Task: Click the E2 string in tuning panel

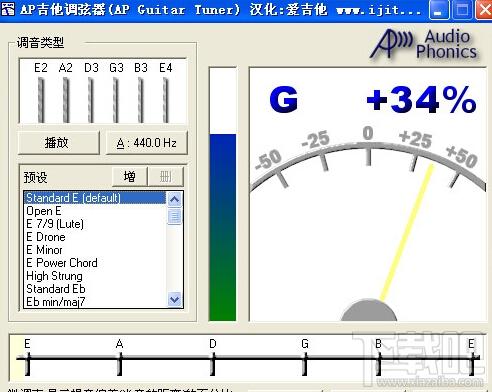Action: pyautogui.click(x=41, y=100)
